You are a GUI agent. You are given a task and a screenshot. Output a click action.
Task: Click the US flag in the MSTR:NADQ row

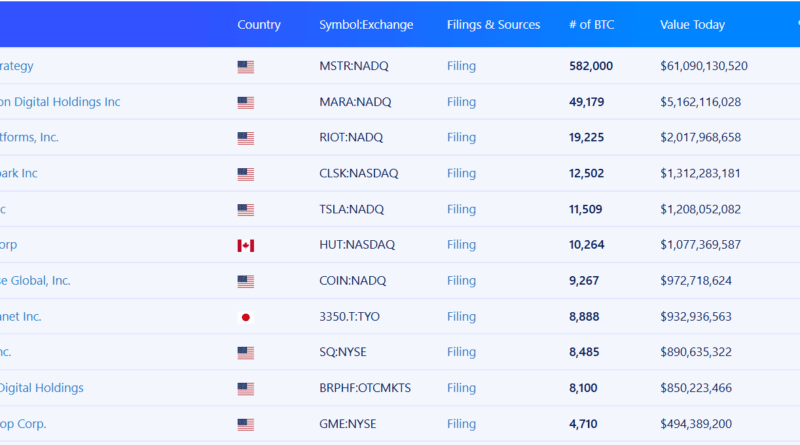(245, 67)
